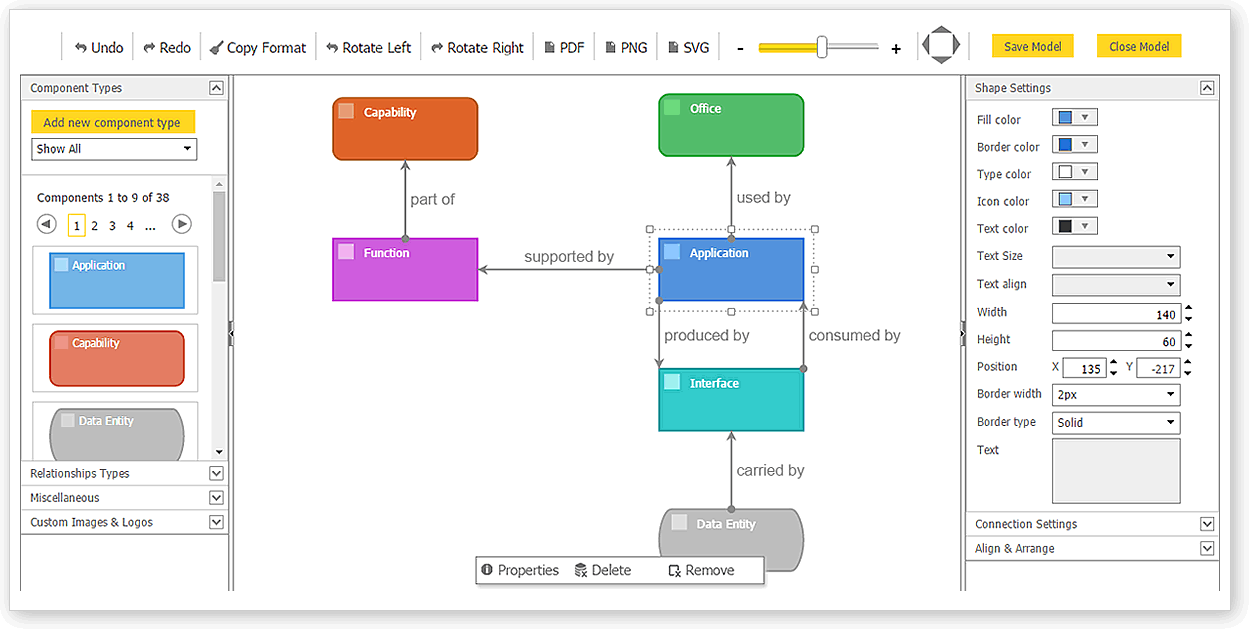Click the Position Y input field
This screenshot has height=630, width=1250.
(1158, 368)
